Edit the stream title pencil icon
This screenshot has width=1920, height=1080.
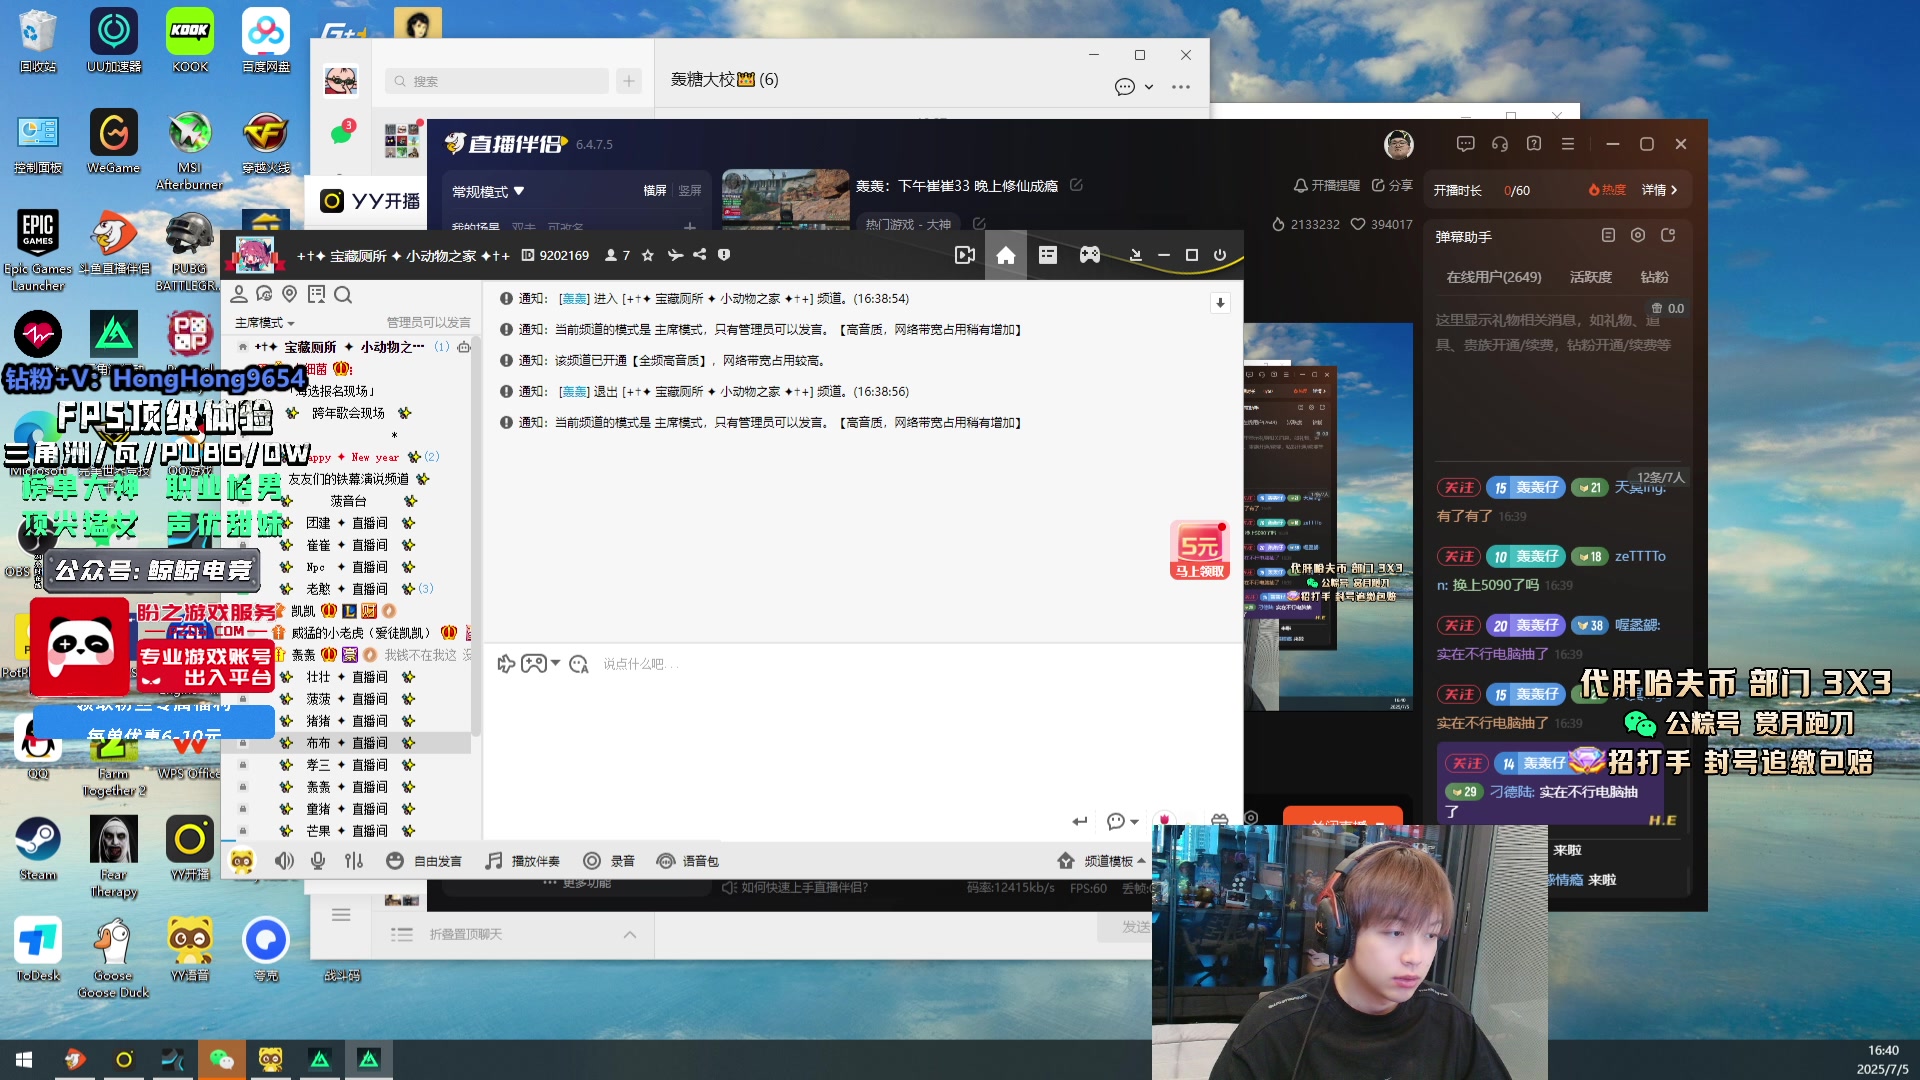point(1076,185)
